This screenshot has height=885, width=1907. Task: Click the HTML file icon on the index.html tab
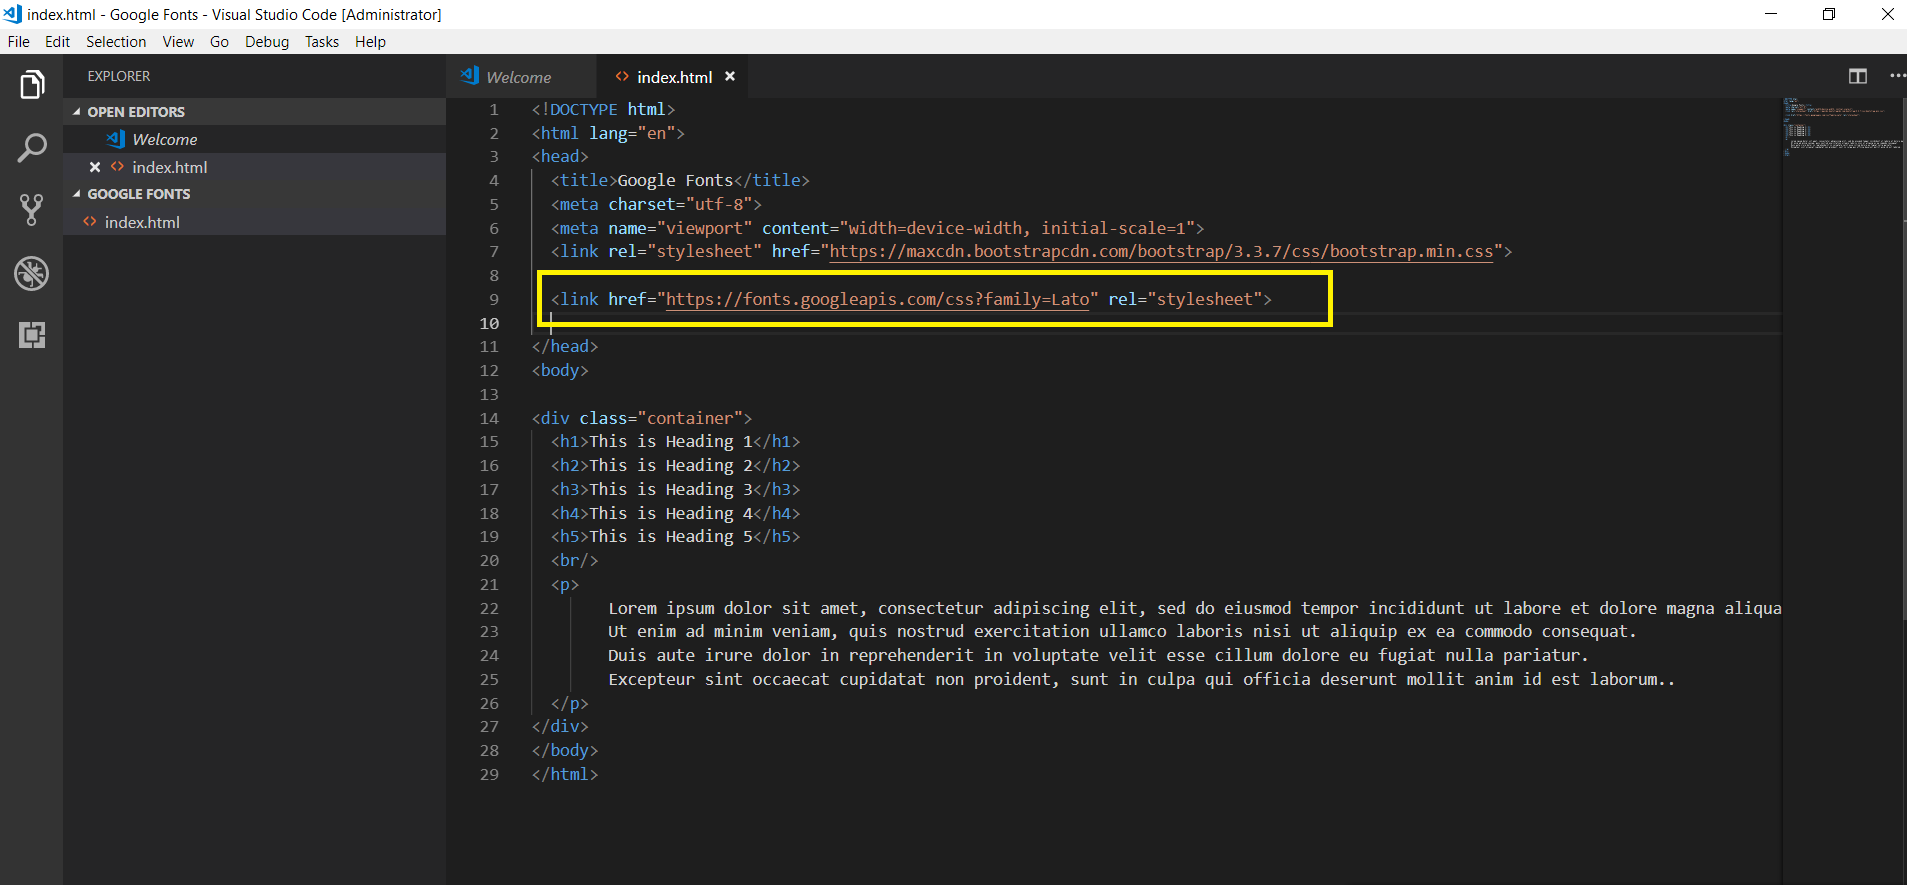pyautogui.click(x=622, y=76)
